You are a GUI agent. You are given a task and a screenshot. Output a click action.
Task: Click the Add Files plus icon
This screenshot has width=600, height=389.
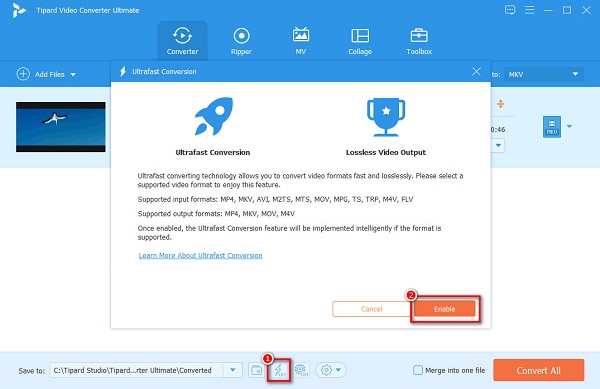(23, 74)
